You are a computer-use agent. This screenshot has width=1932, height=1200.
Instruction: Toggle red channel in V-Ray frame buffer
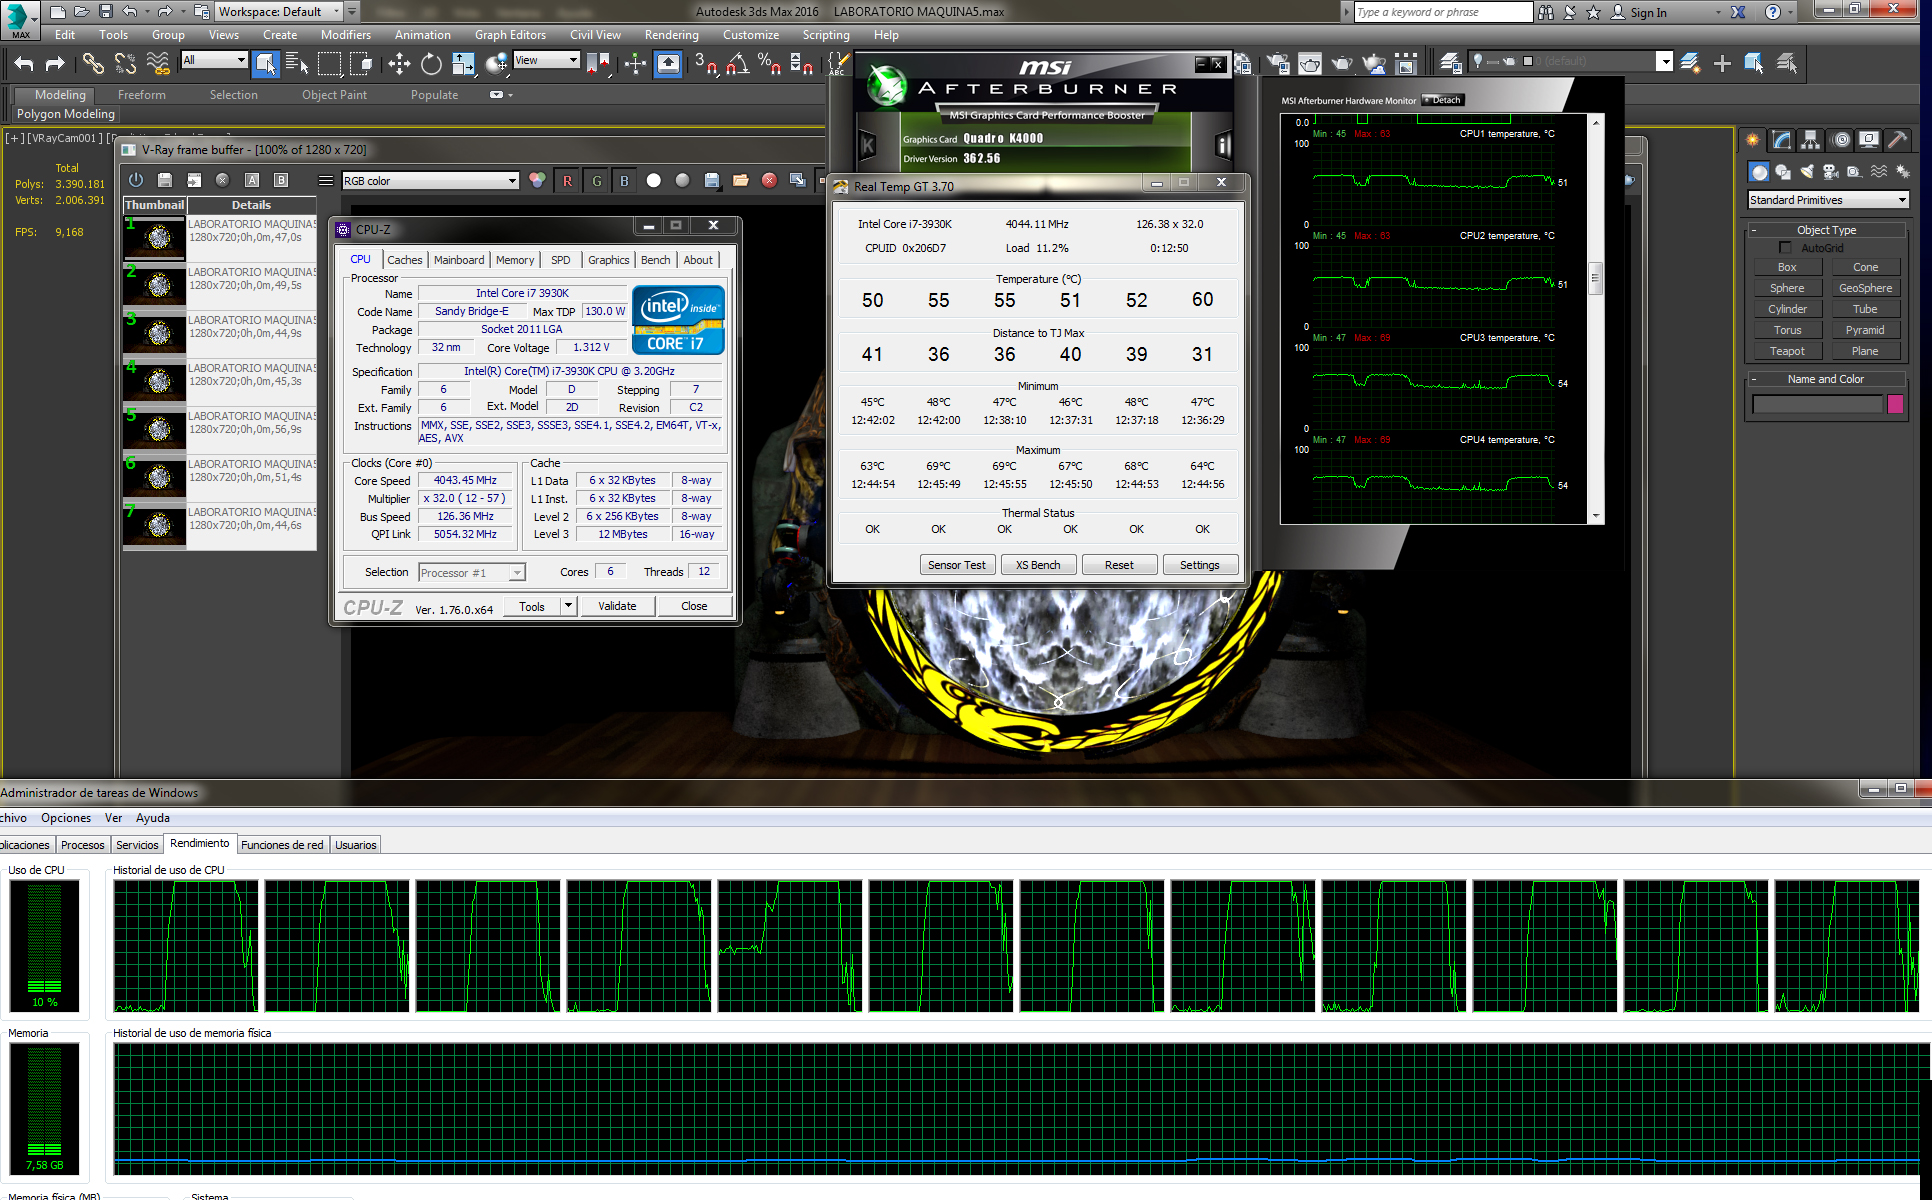[567, 181]
